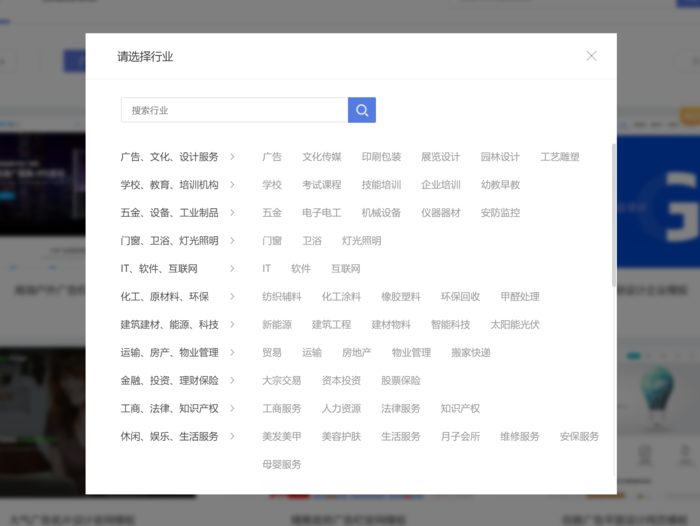
Task: Select 安防监控 industry option
Action: click(500, 213)
